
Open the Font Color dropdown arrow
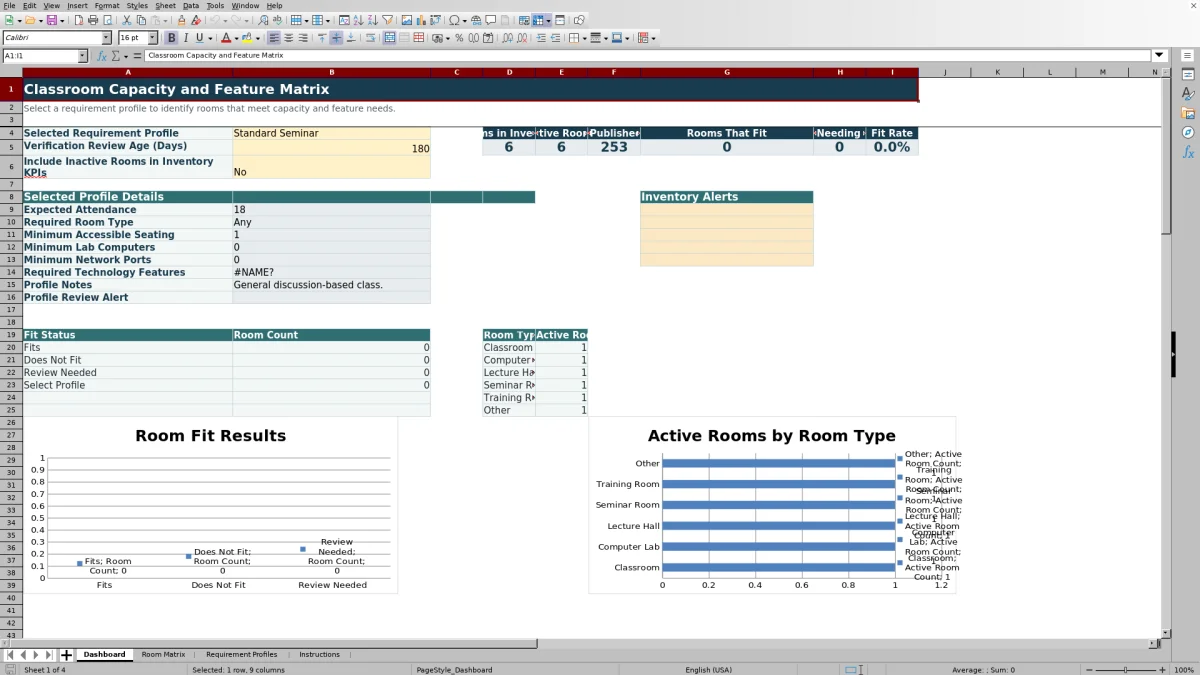tap(236, 39)
